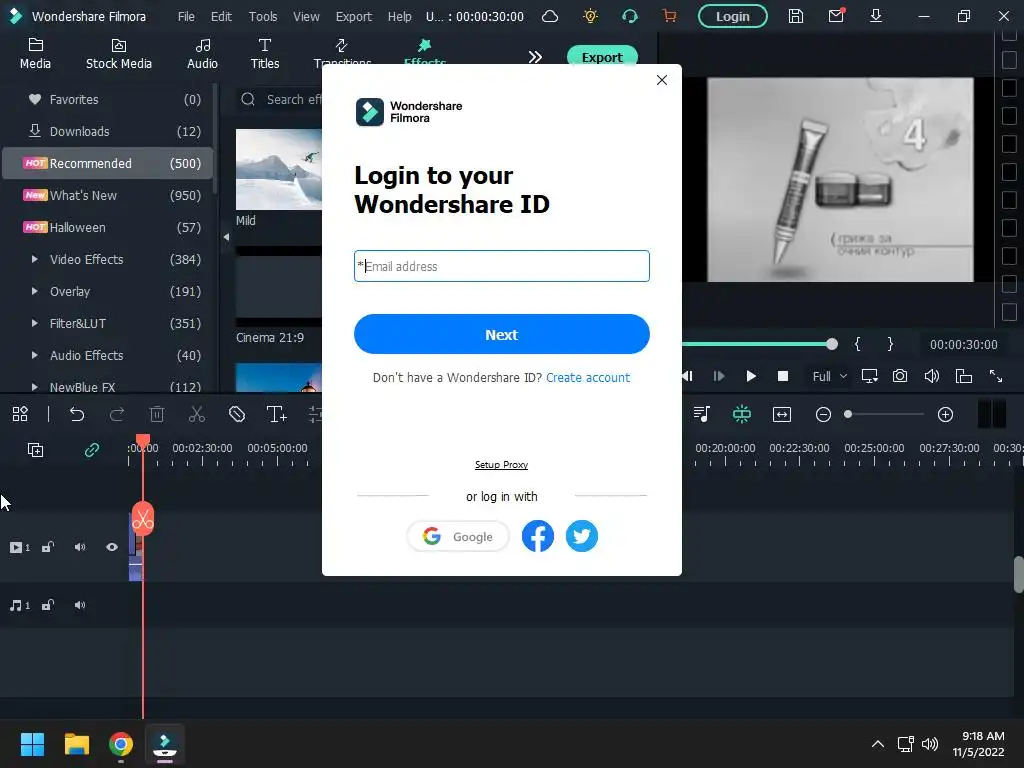The height and width of the screenshot is (768, 1024).
Task: Collapse the effects panel with arrow handle
Action: point(226,237)
